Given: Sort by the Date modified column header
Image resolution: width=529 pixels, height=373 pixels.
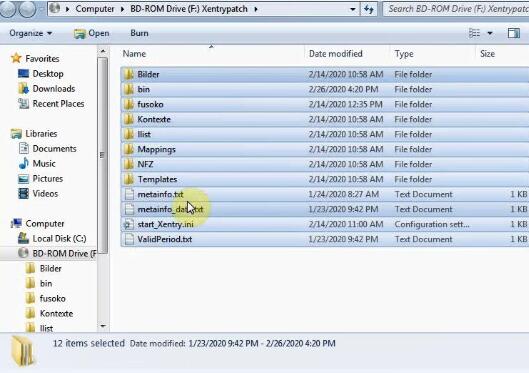Looking at the screenshot, I should pos(336,54).
